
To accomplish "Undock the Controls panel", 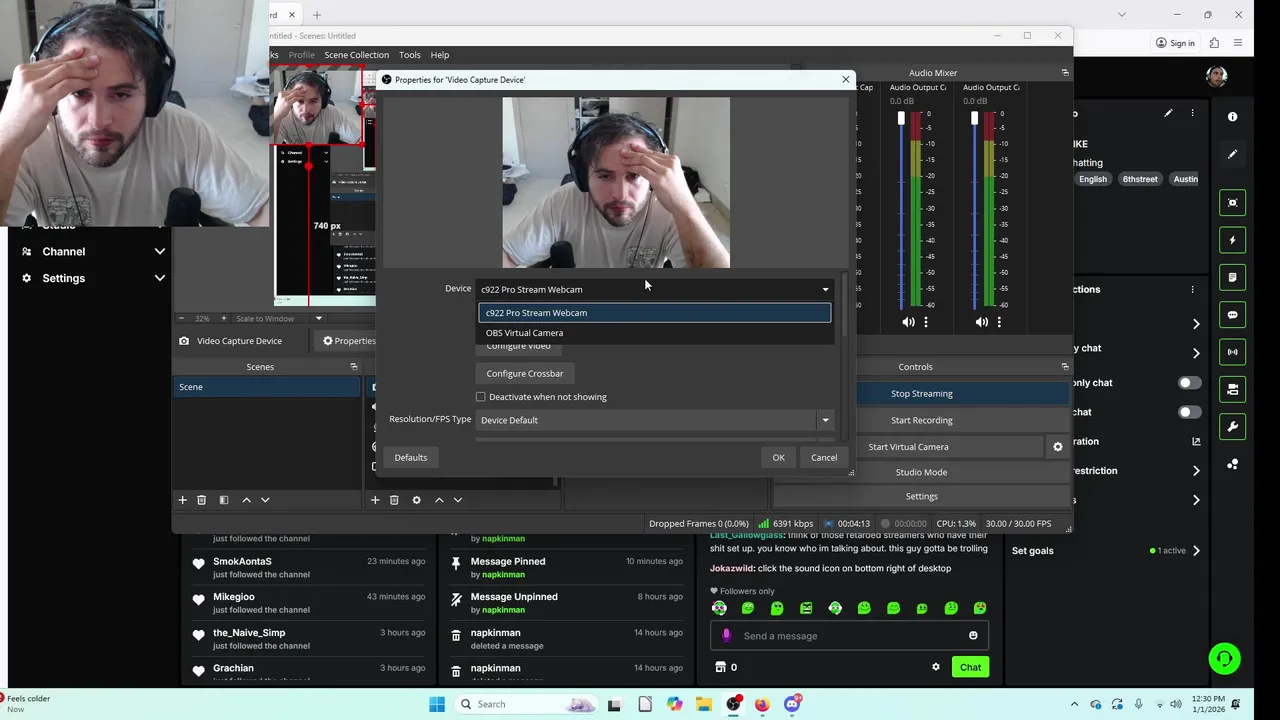I will pyautogui.click(x=1065, y=367).
